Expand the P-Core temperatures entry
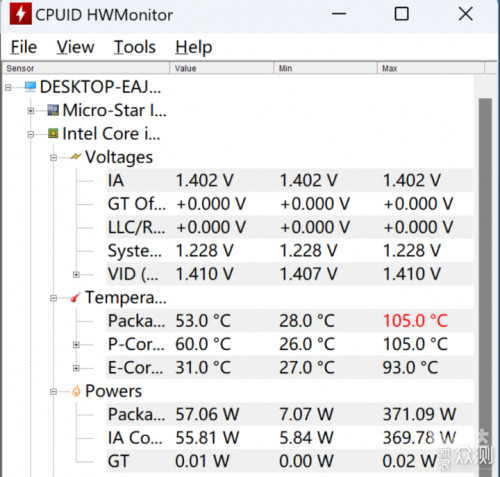500x477 pixels. pyautogui.click(x=76, y=345)
